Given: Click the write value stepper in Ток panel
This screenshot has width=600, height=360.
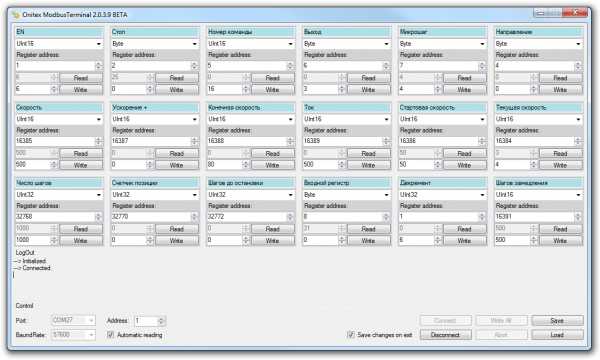Looking at the screenshot, I should coord(342,165).
